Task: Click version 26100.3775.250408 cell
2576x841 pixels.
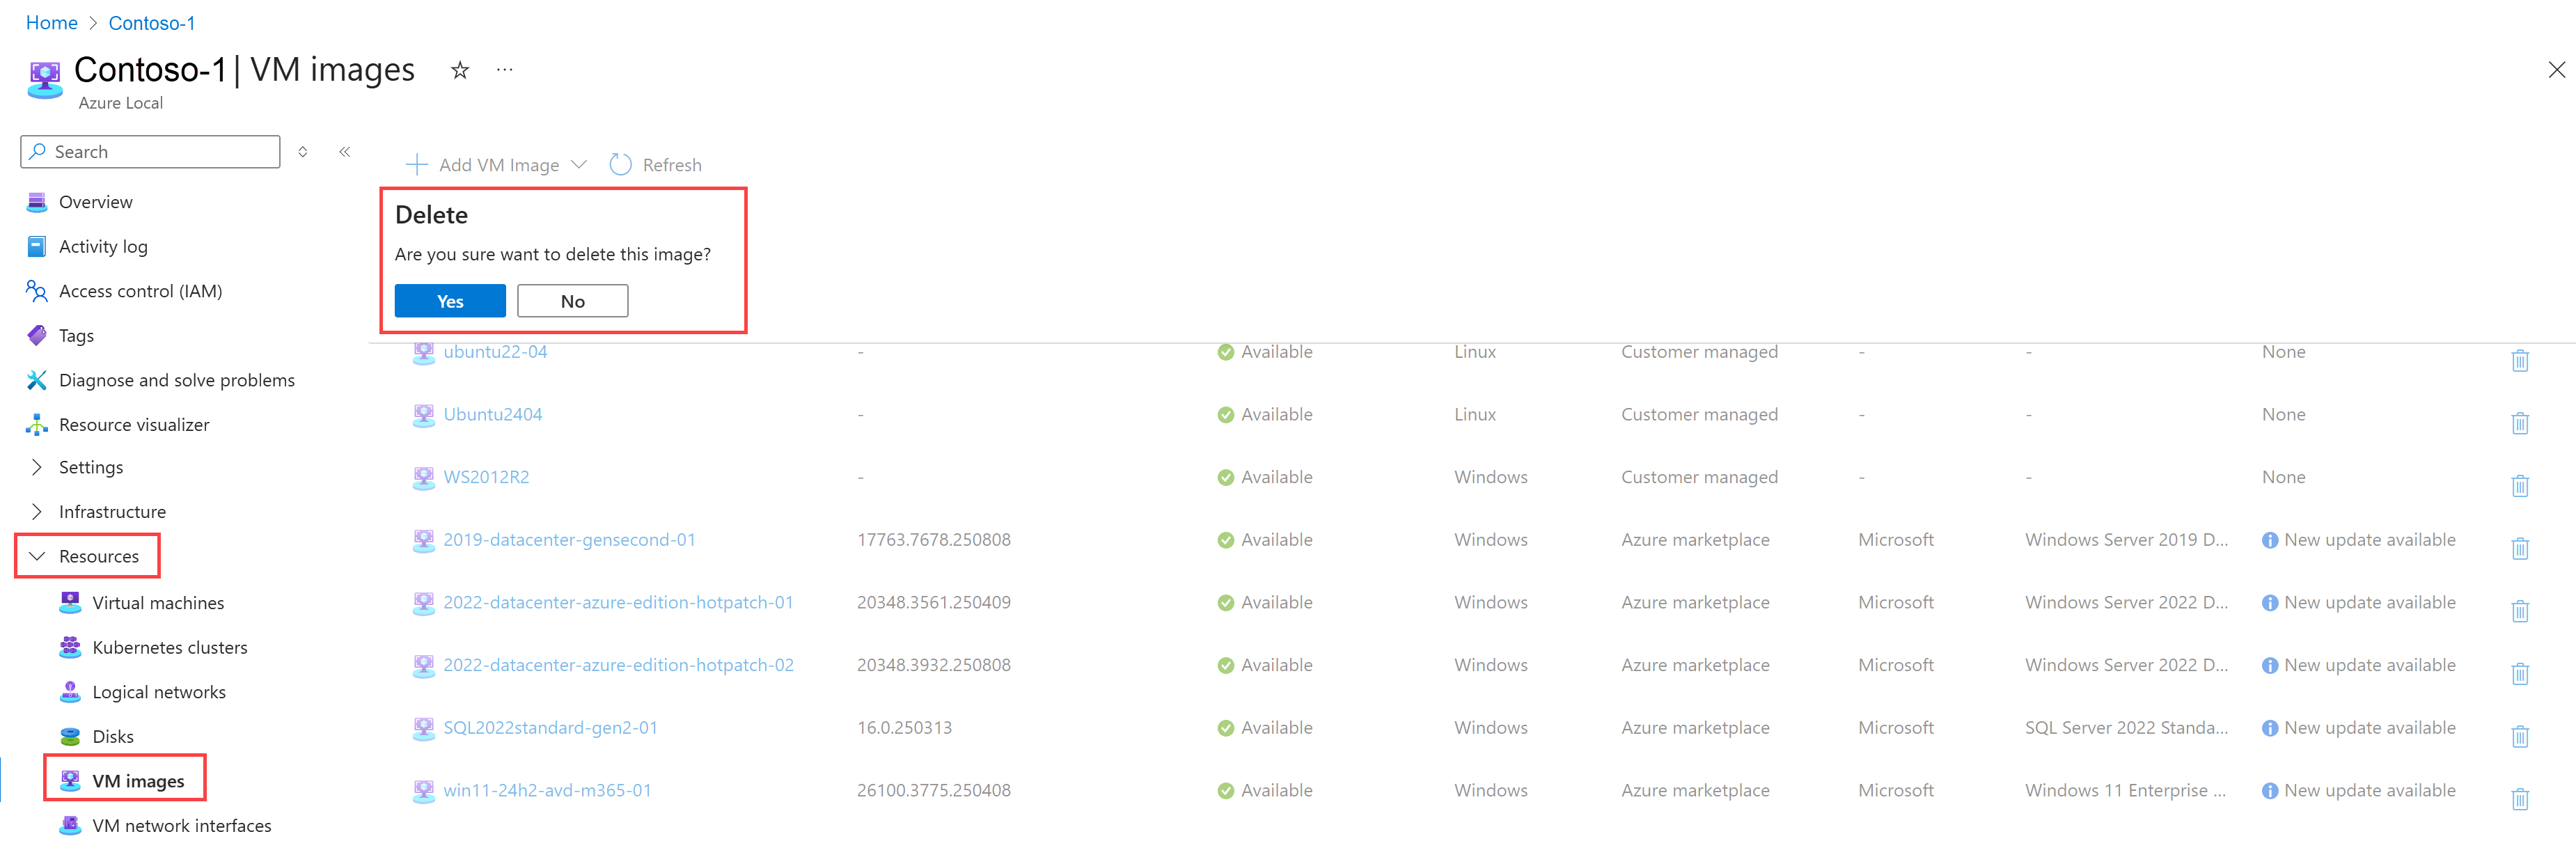Action: coord(934,790)
